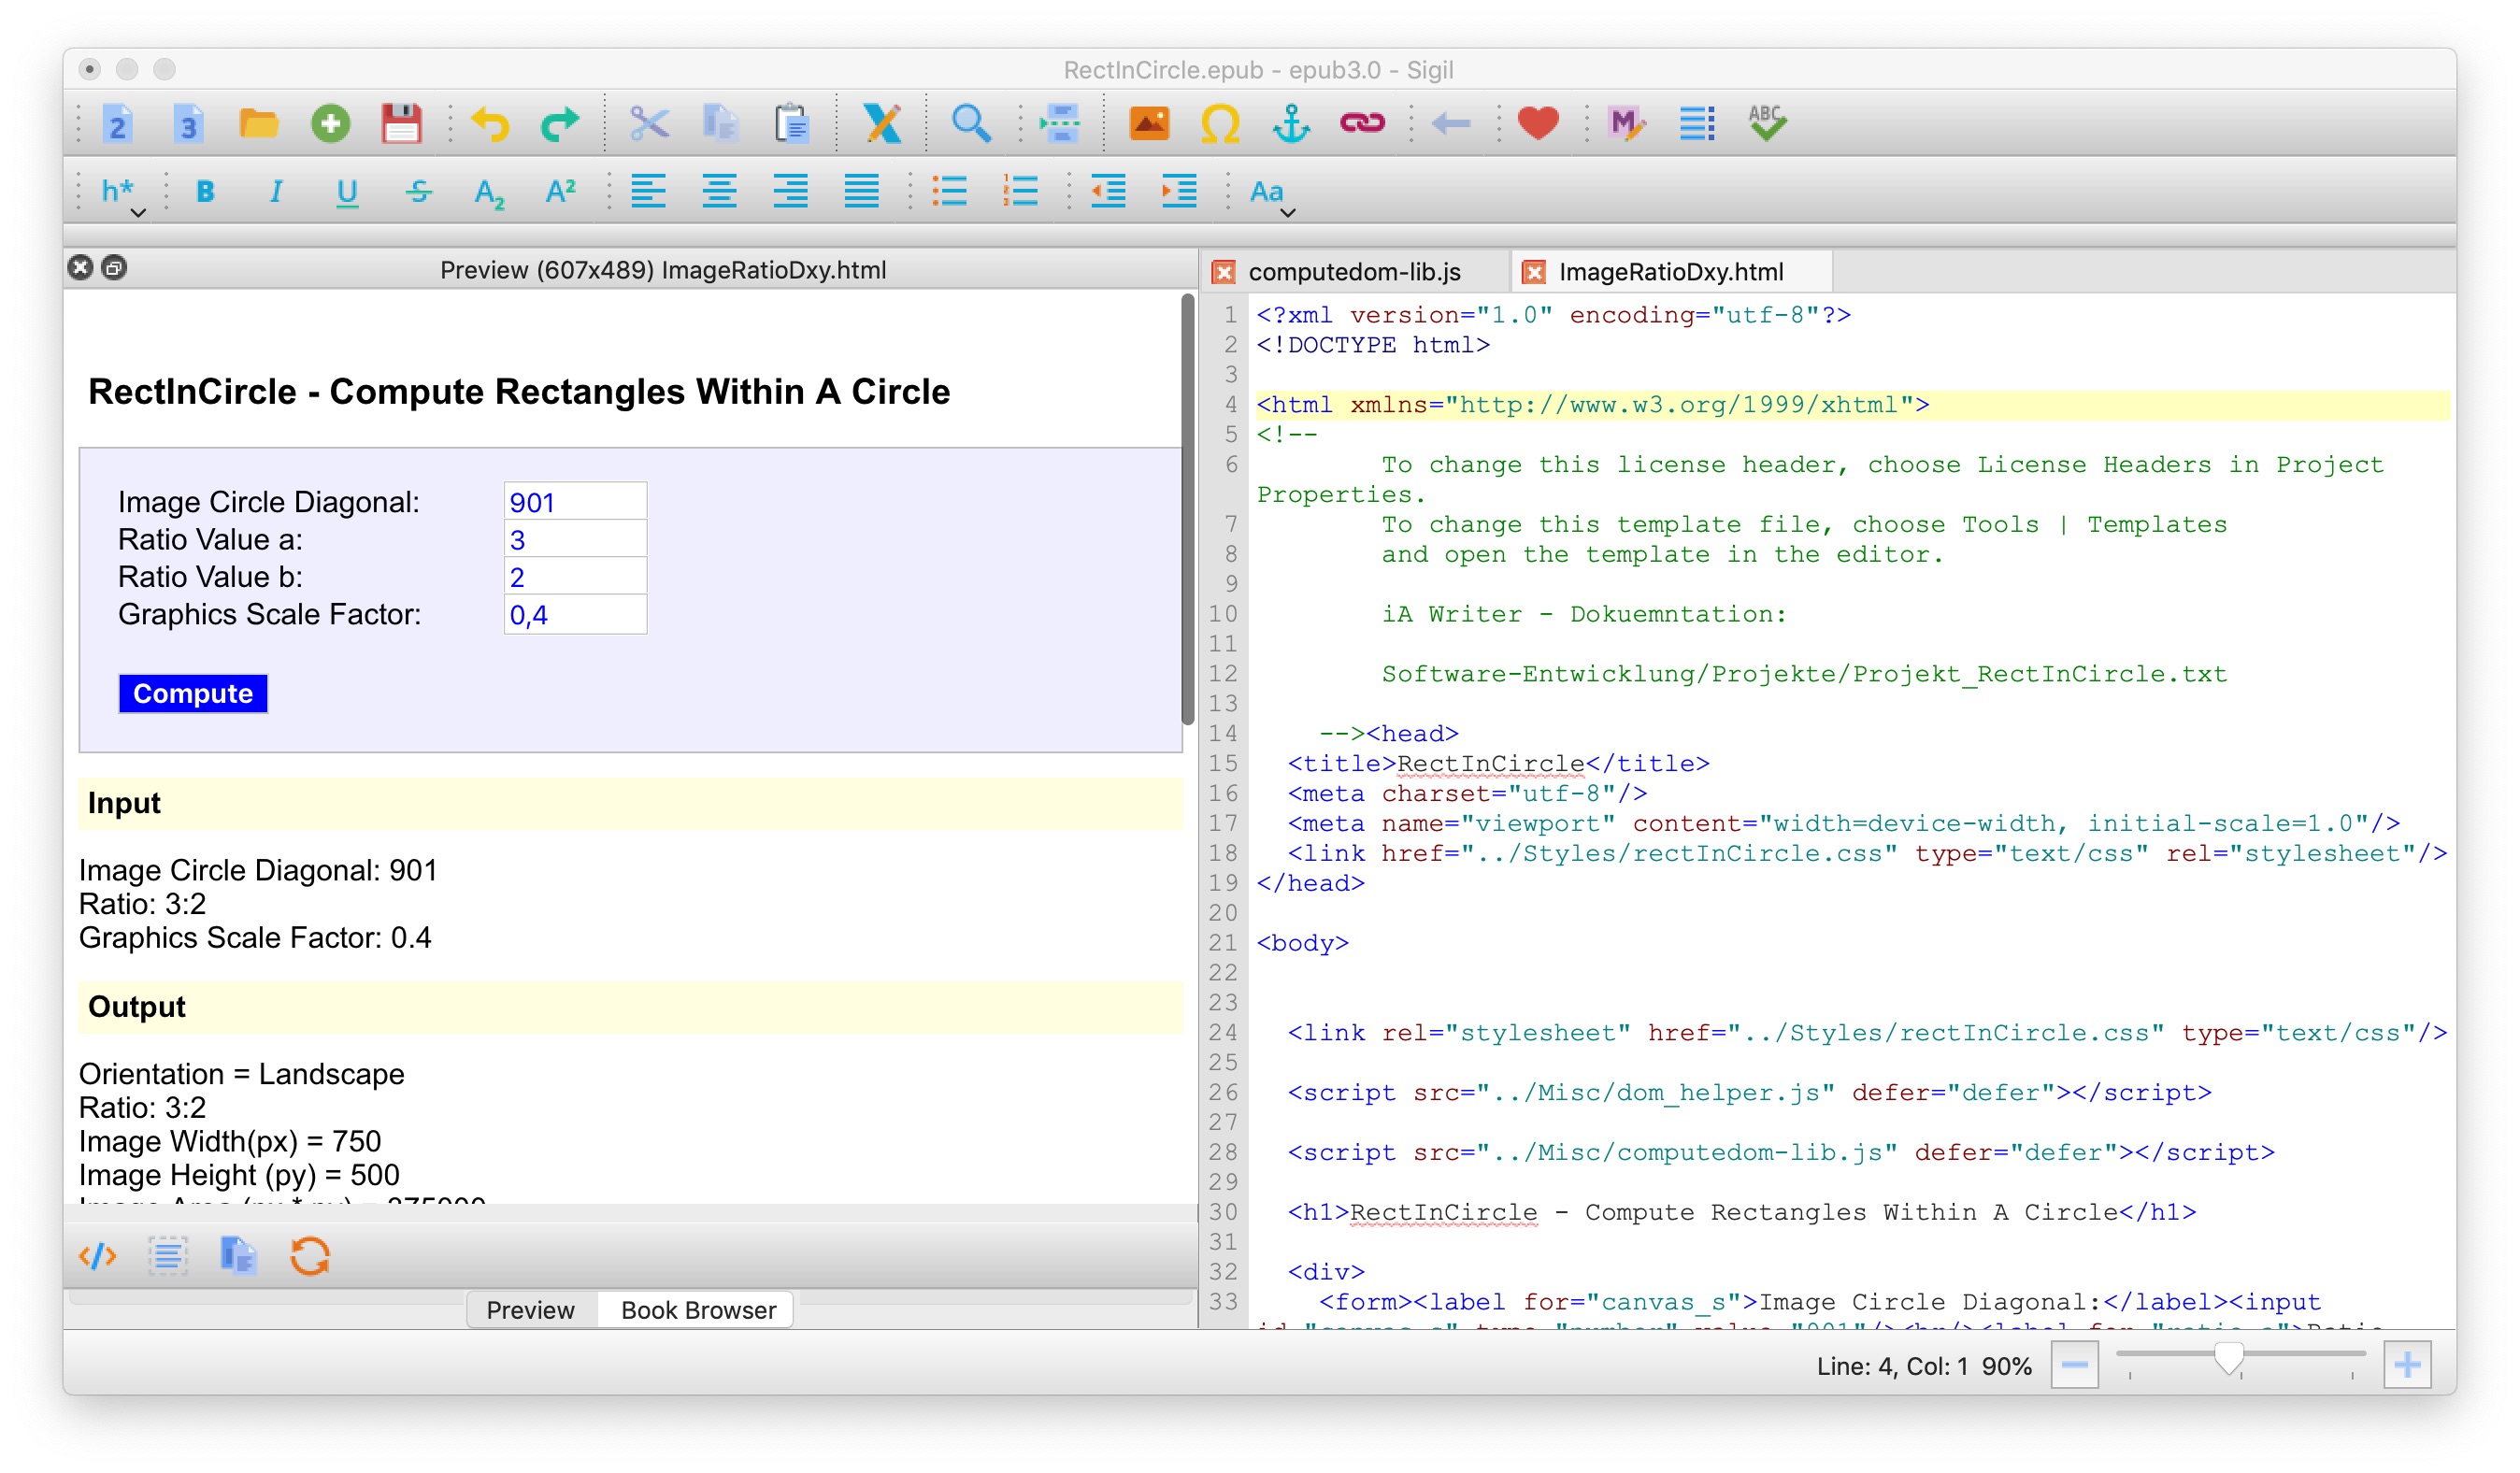The height and width of the screenshot is (1473, 2520).
Task: Reload Preview with orange refresh icon
Action: [x=310, y=1256]
